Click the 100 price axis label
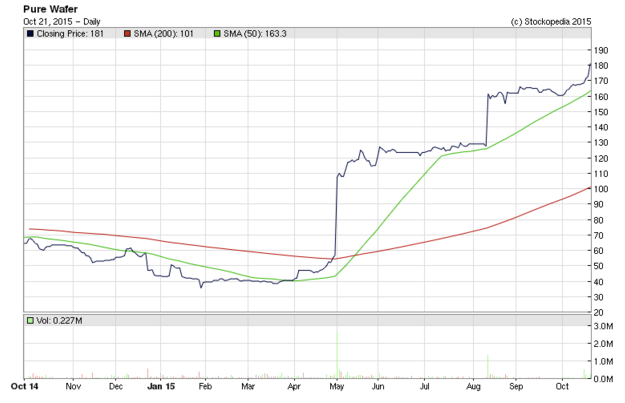Screen dimensions: 625x403 click(x=601, y=189)
